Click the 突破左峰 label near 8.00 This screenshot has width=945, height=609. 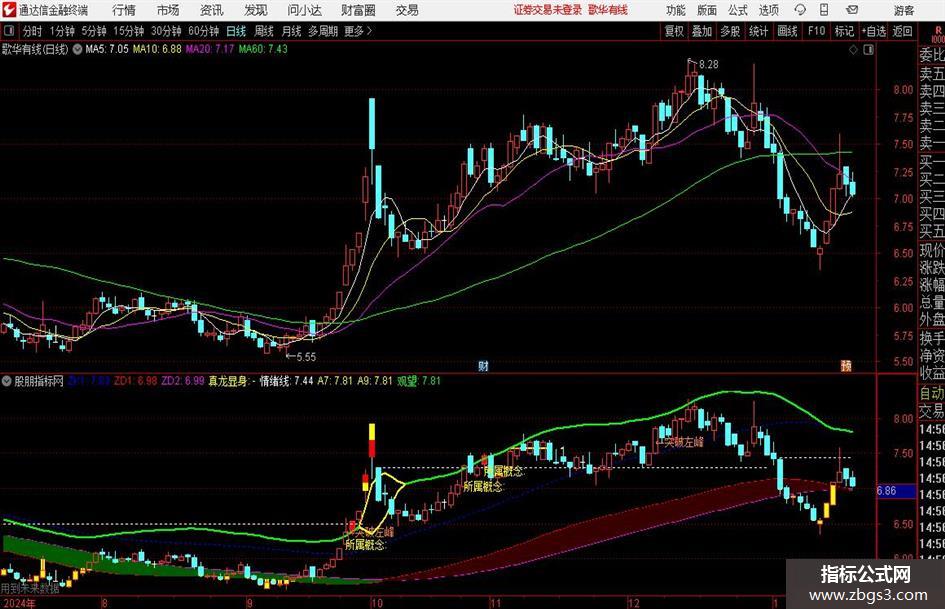pyautogui.click(x=683, y=441)
